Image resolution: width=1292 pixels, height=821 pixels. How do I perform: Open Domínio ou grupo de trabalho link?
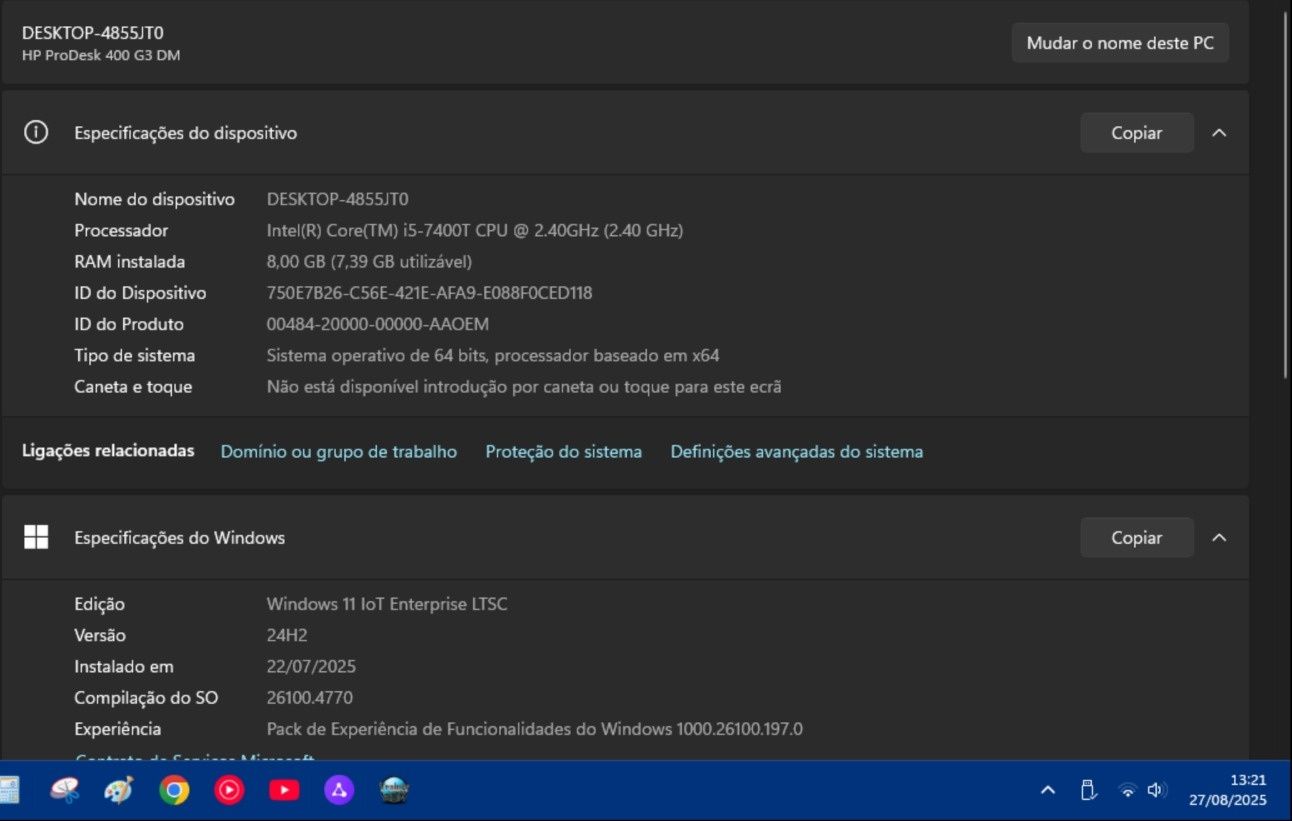(x=339, y=452)
